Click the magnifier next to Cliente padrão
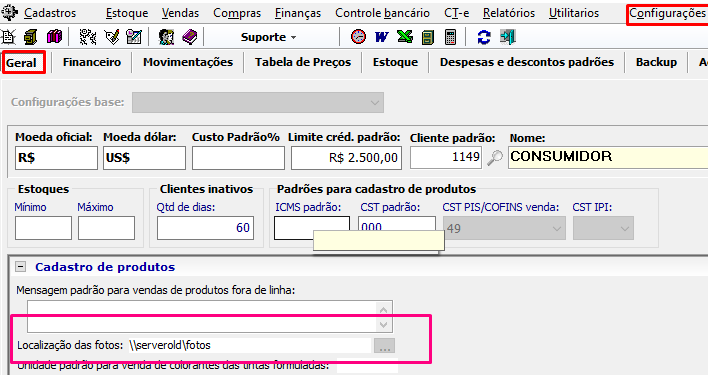The width and height of the screenshot is (708, 375). (495, 158)
